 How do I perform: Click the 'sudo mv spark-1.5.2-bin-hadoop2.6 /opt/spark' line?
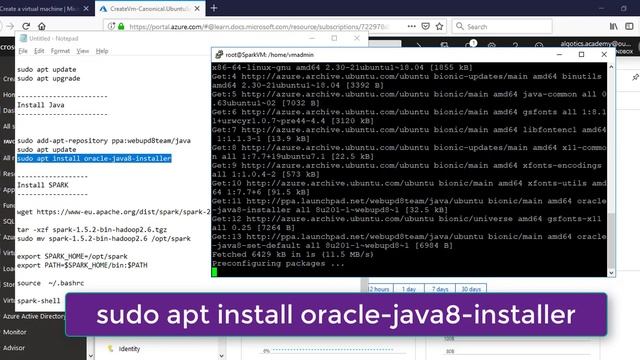click(x=104, y=239)
